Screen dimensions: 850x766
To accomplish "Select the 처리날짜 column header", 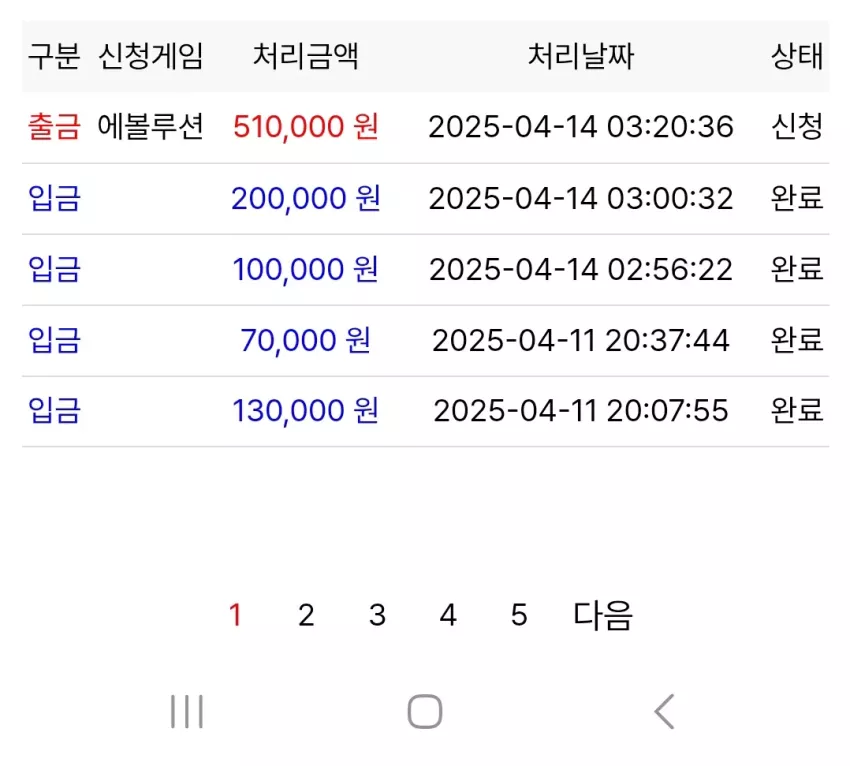I will click(581, 56).
